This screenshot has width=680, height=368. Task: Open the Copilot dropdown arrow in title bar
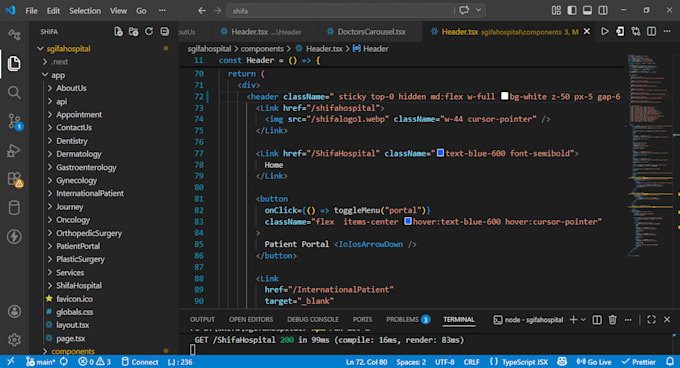pyautogui.click(x=478, y=10)
